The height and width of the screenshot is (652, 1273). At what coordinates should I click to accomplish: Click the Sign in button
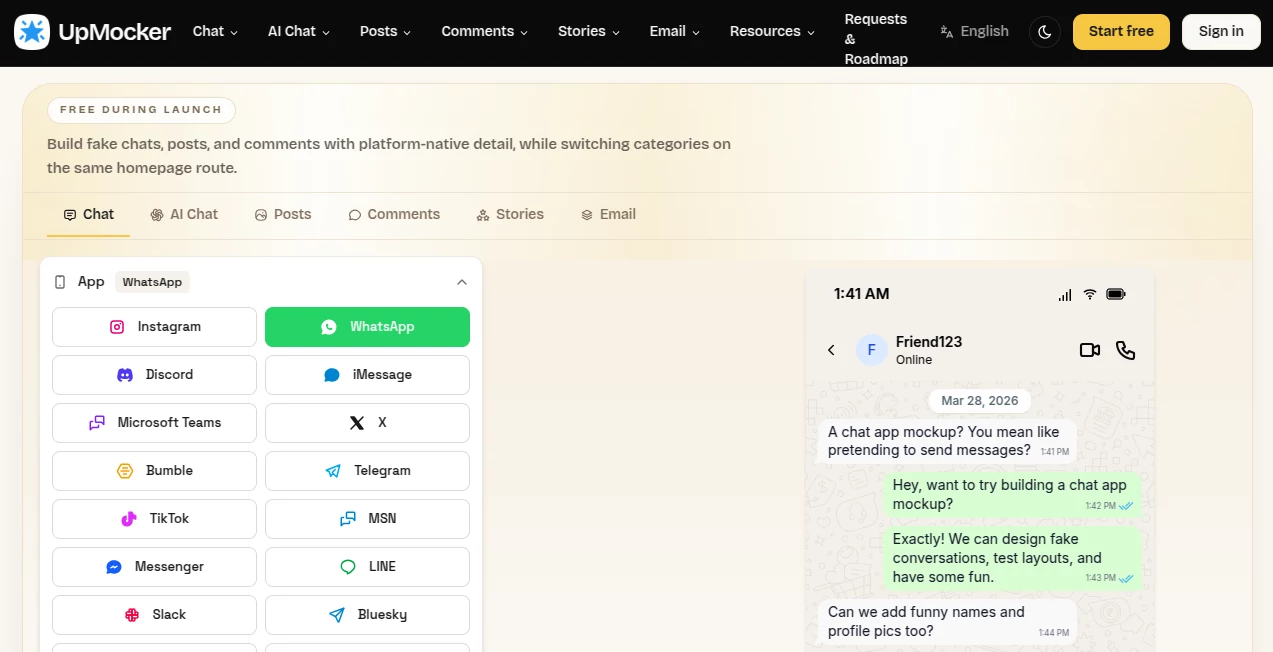pyautogui.click(x=1221, y=32)
